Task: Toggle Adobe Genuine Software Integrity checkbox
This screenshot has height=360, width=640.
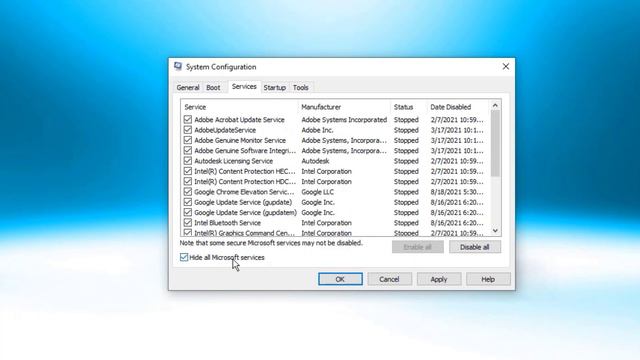Action: click(x=188, y=151)
